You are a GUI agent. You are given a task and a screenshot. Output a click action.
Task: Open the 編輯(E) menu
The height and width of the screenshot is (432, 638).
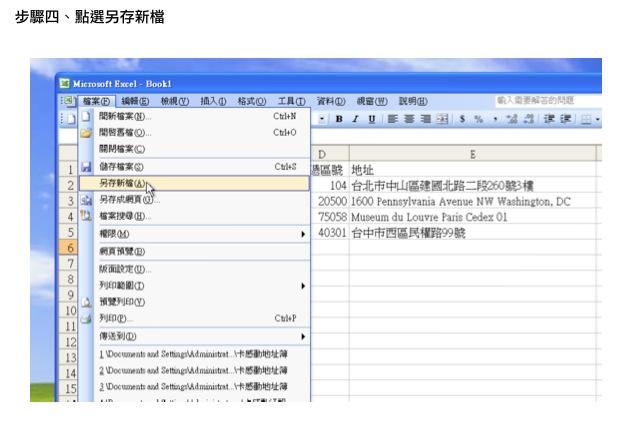(x=135, y=101)
